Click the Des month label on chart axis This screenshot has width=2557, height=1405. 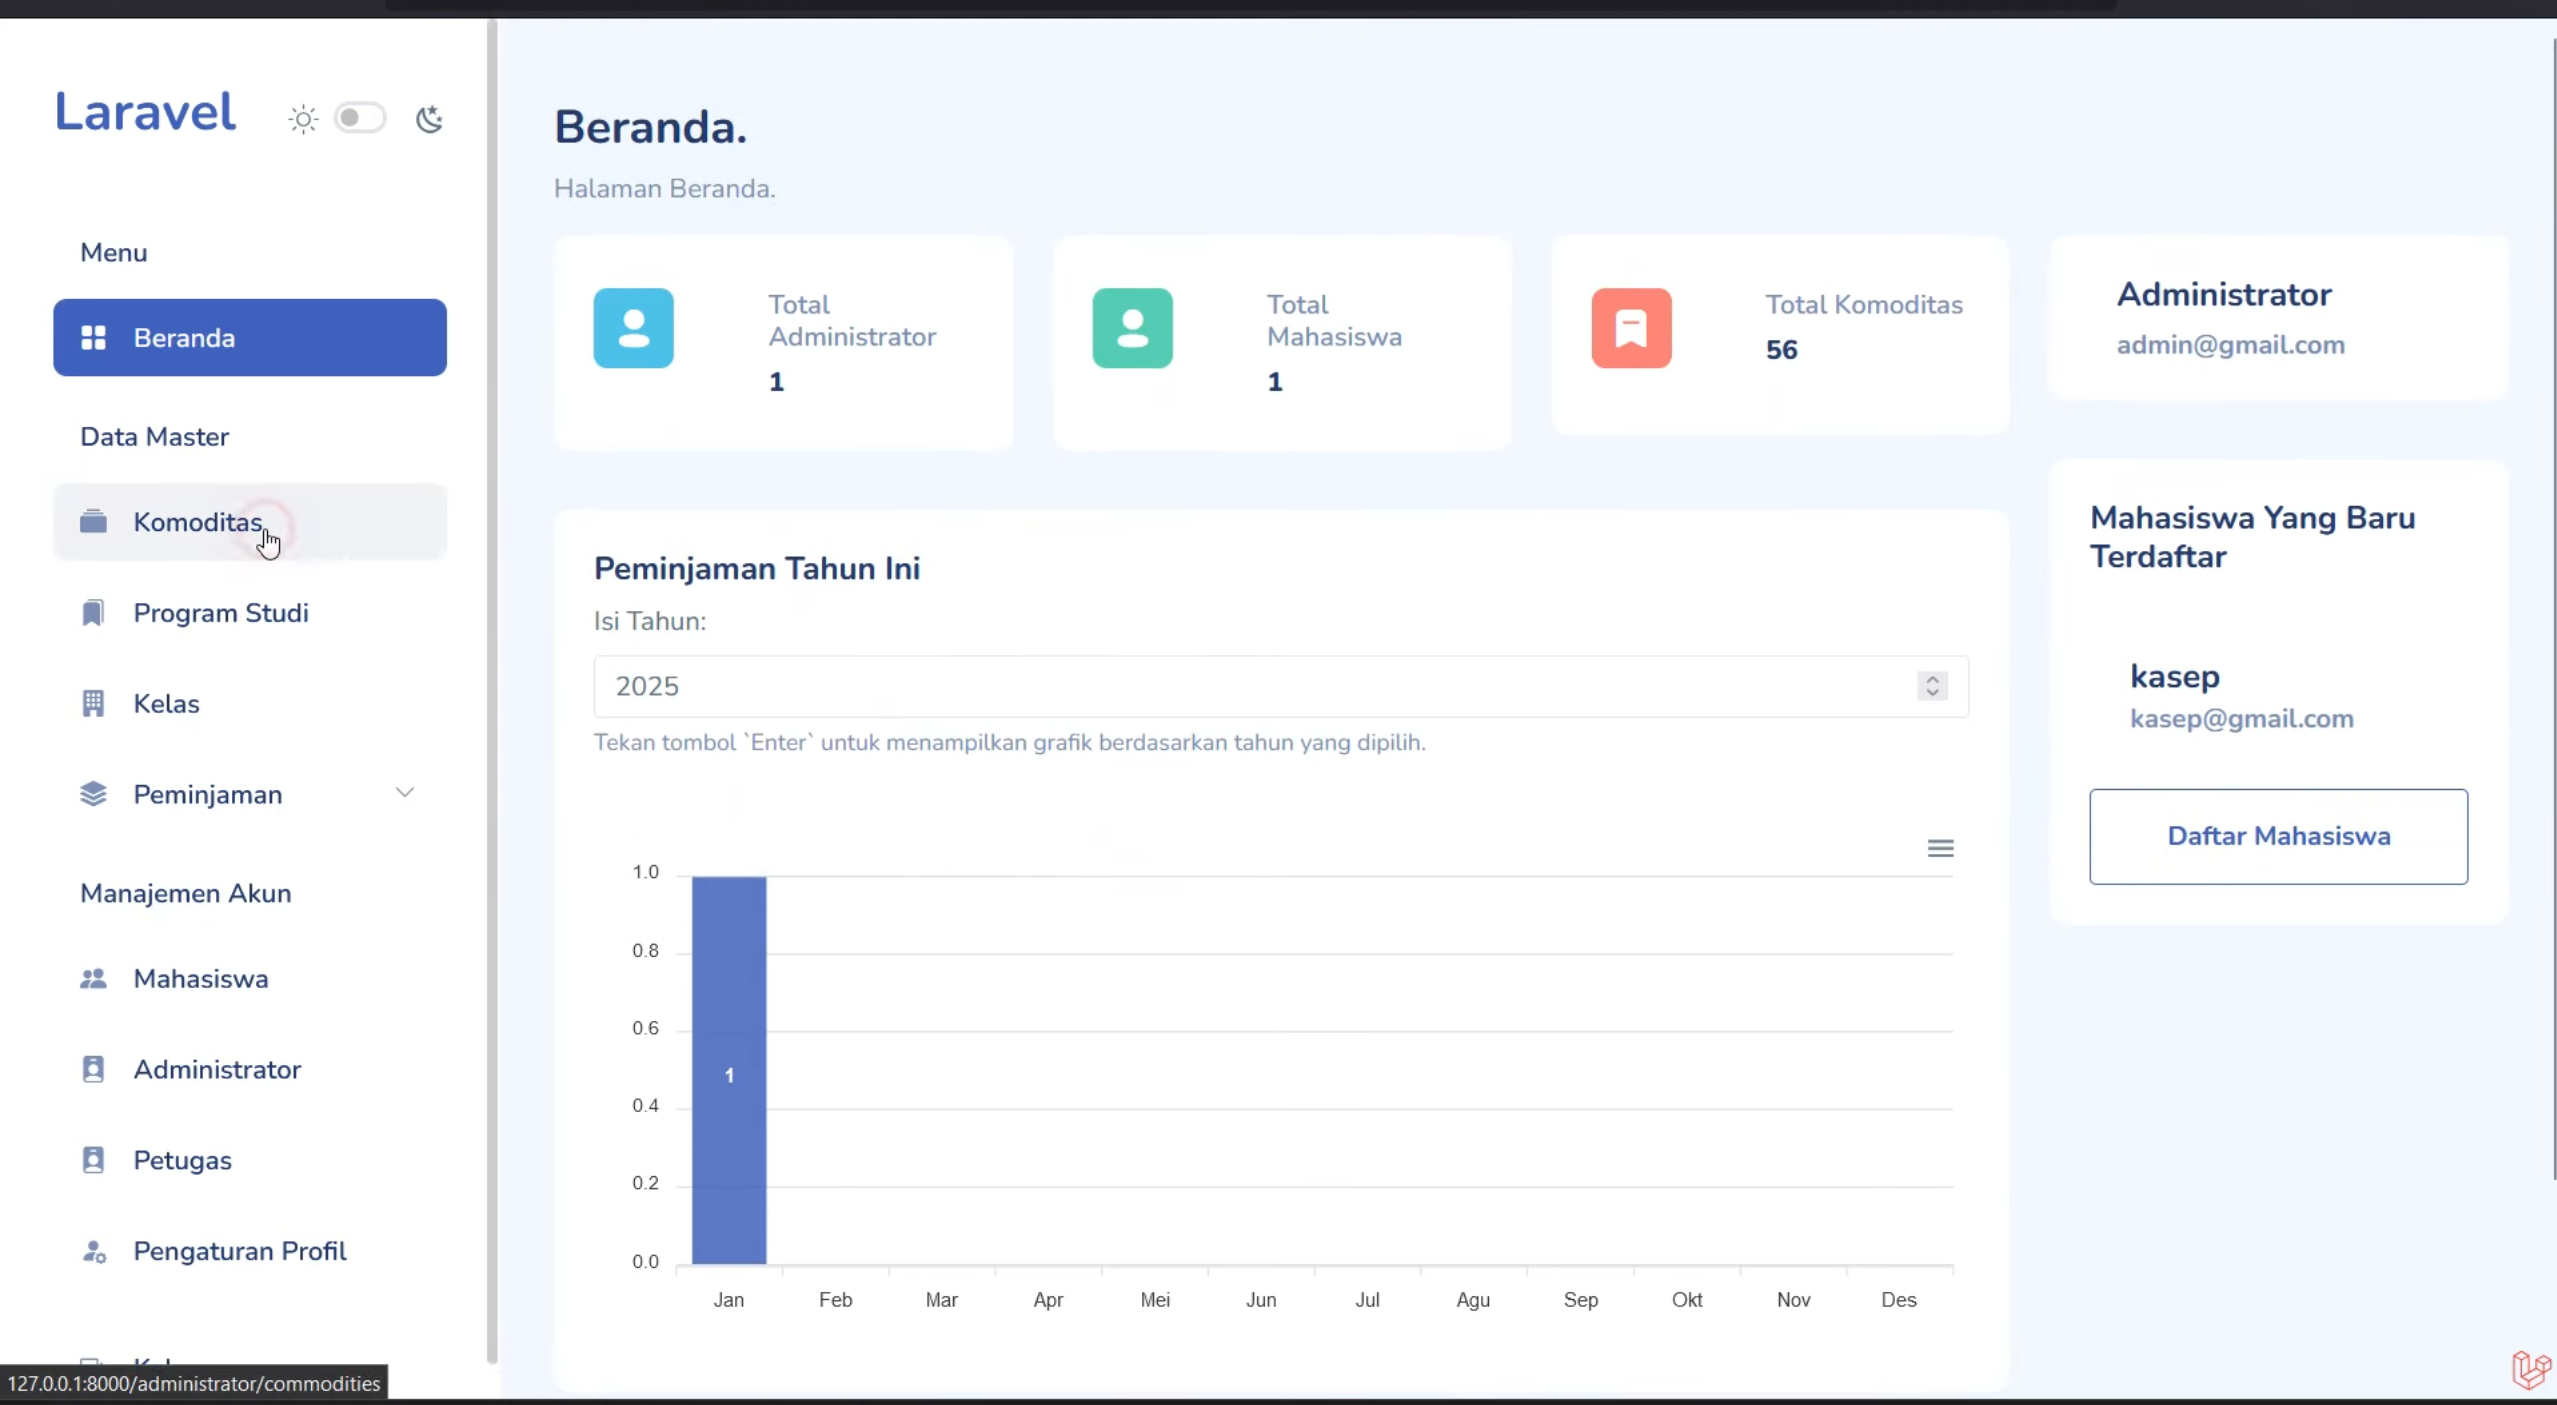1898,1300
